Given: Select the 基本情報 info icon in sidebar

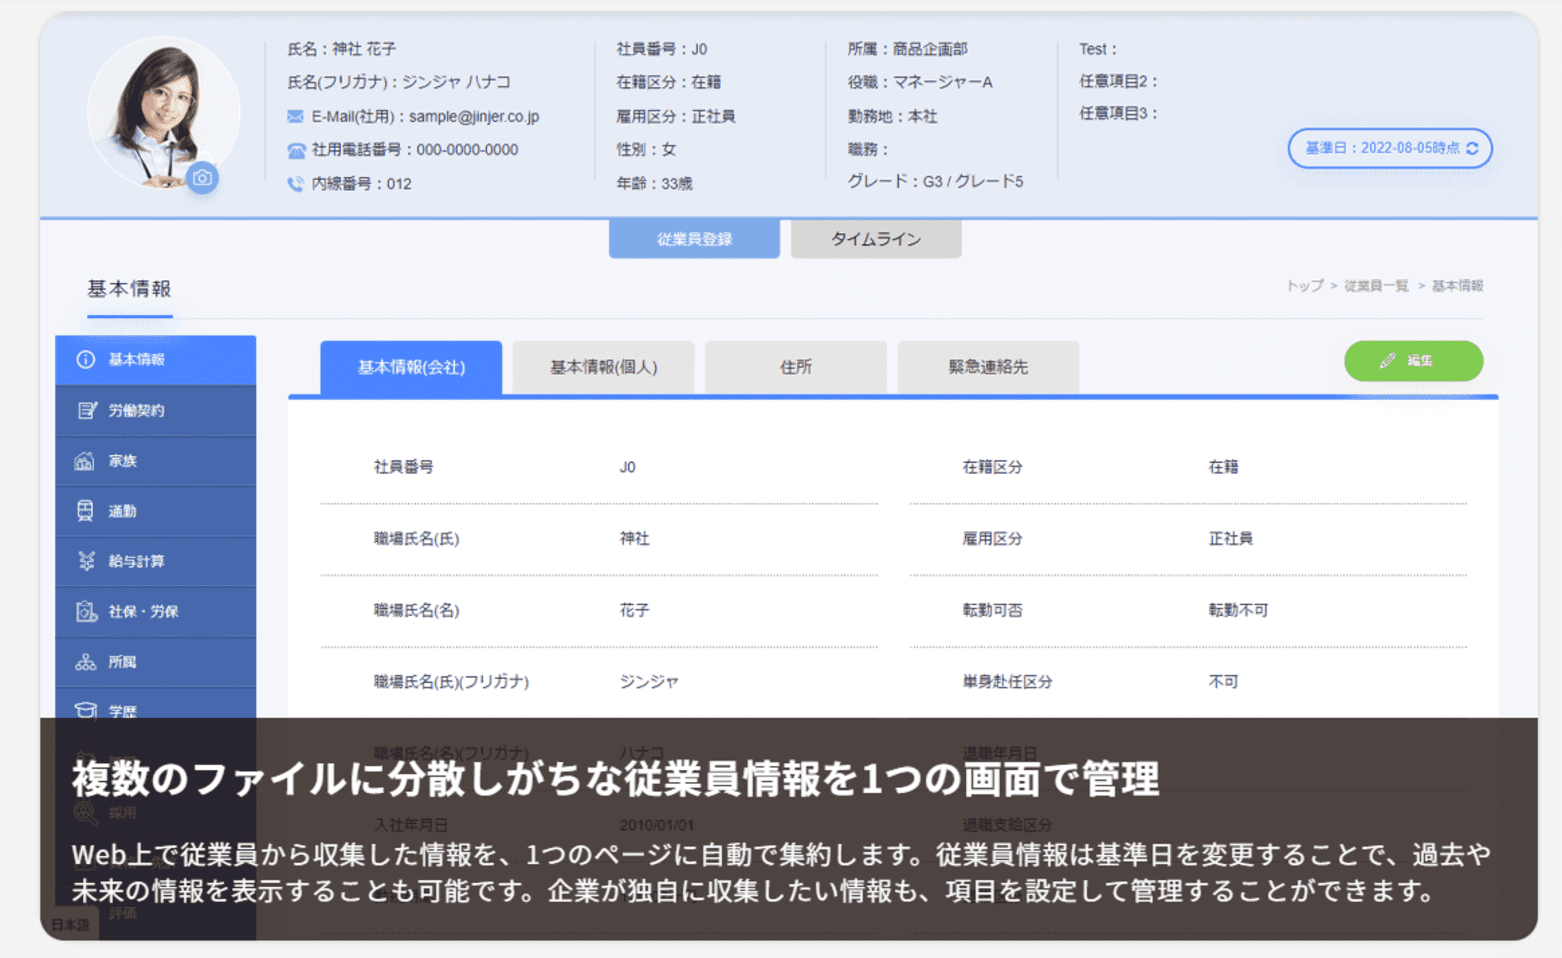Looking at the screenshot, I should click(x=86, y=360).
